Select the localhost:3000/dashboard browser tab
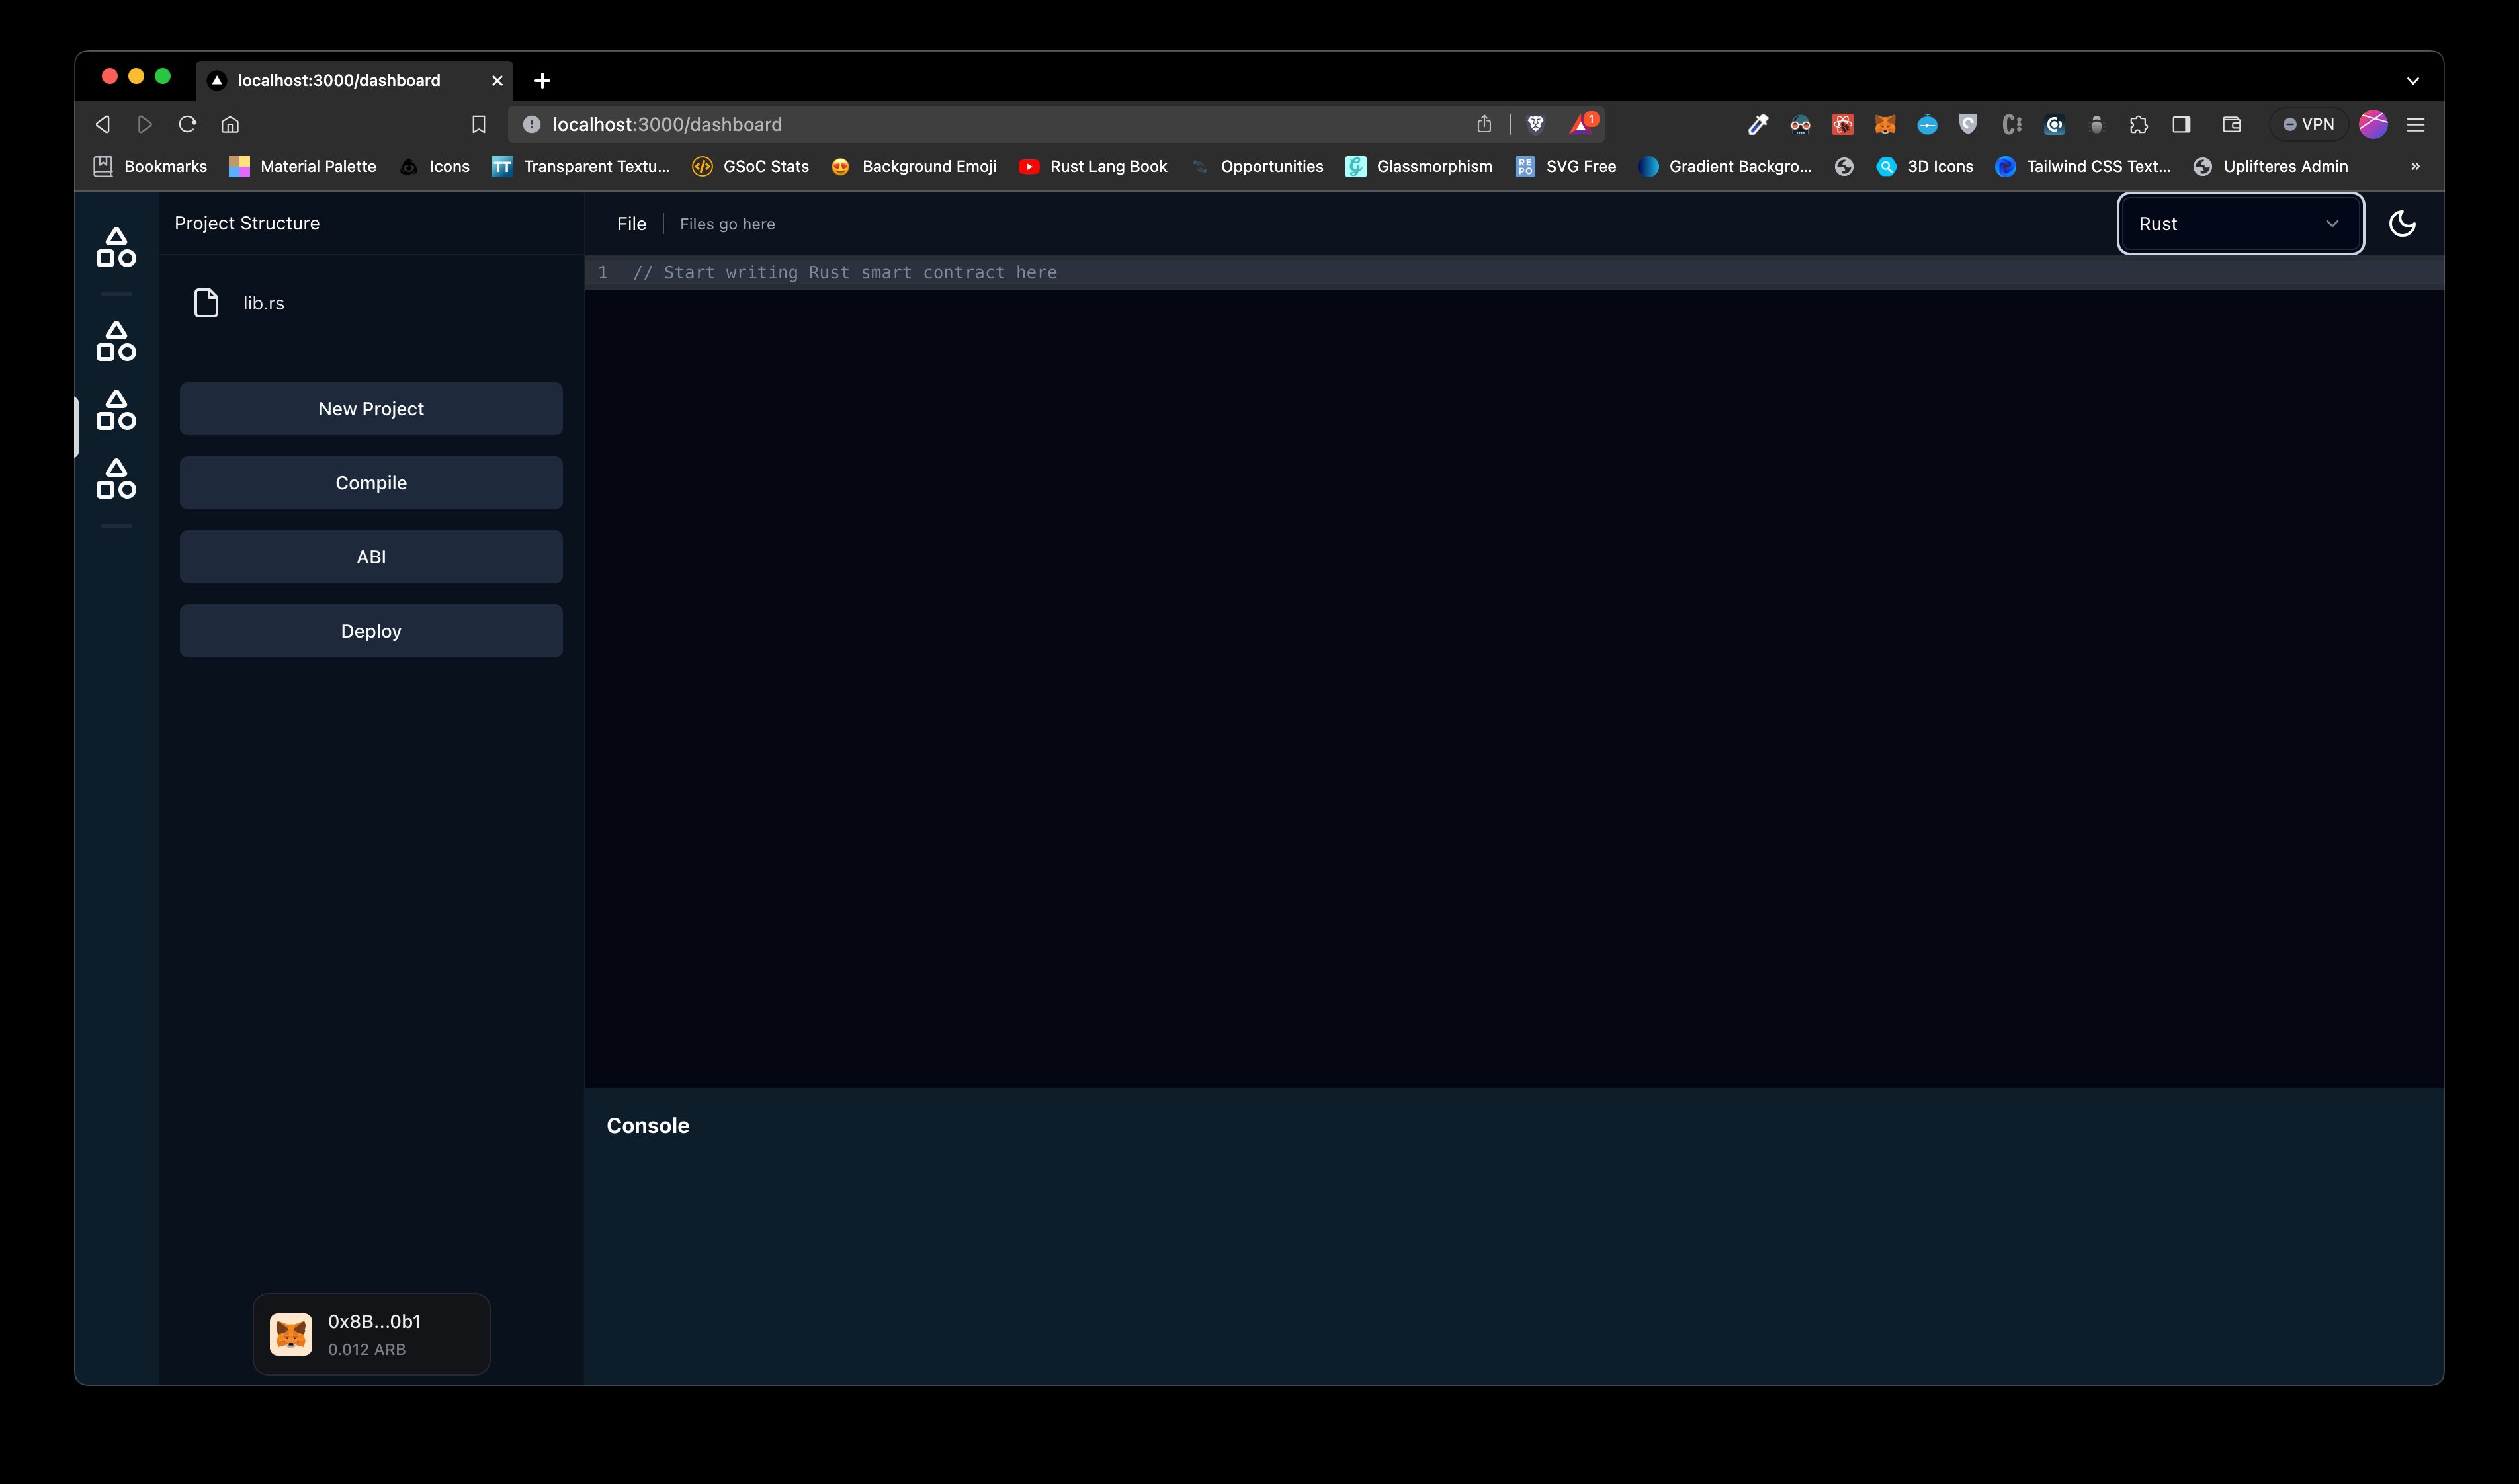The height and width of the screenshot is (1484, 2519). click(354, 80)
